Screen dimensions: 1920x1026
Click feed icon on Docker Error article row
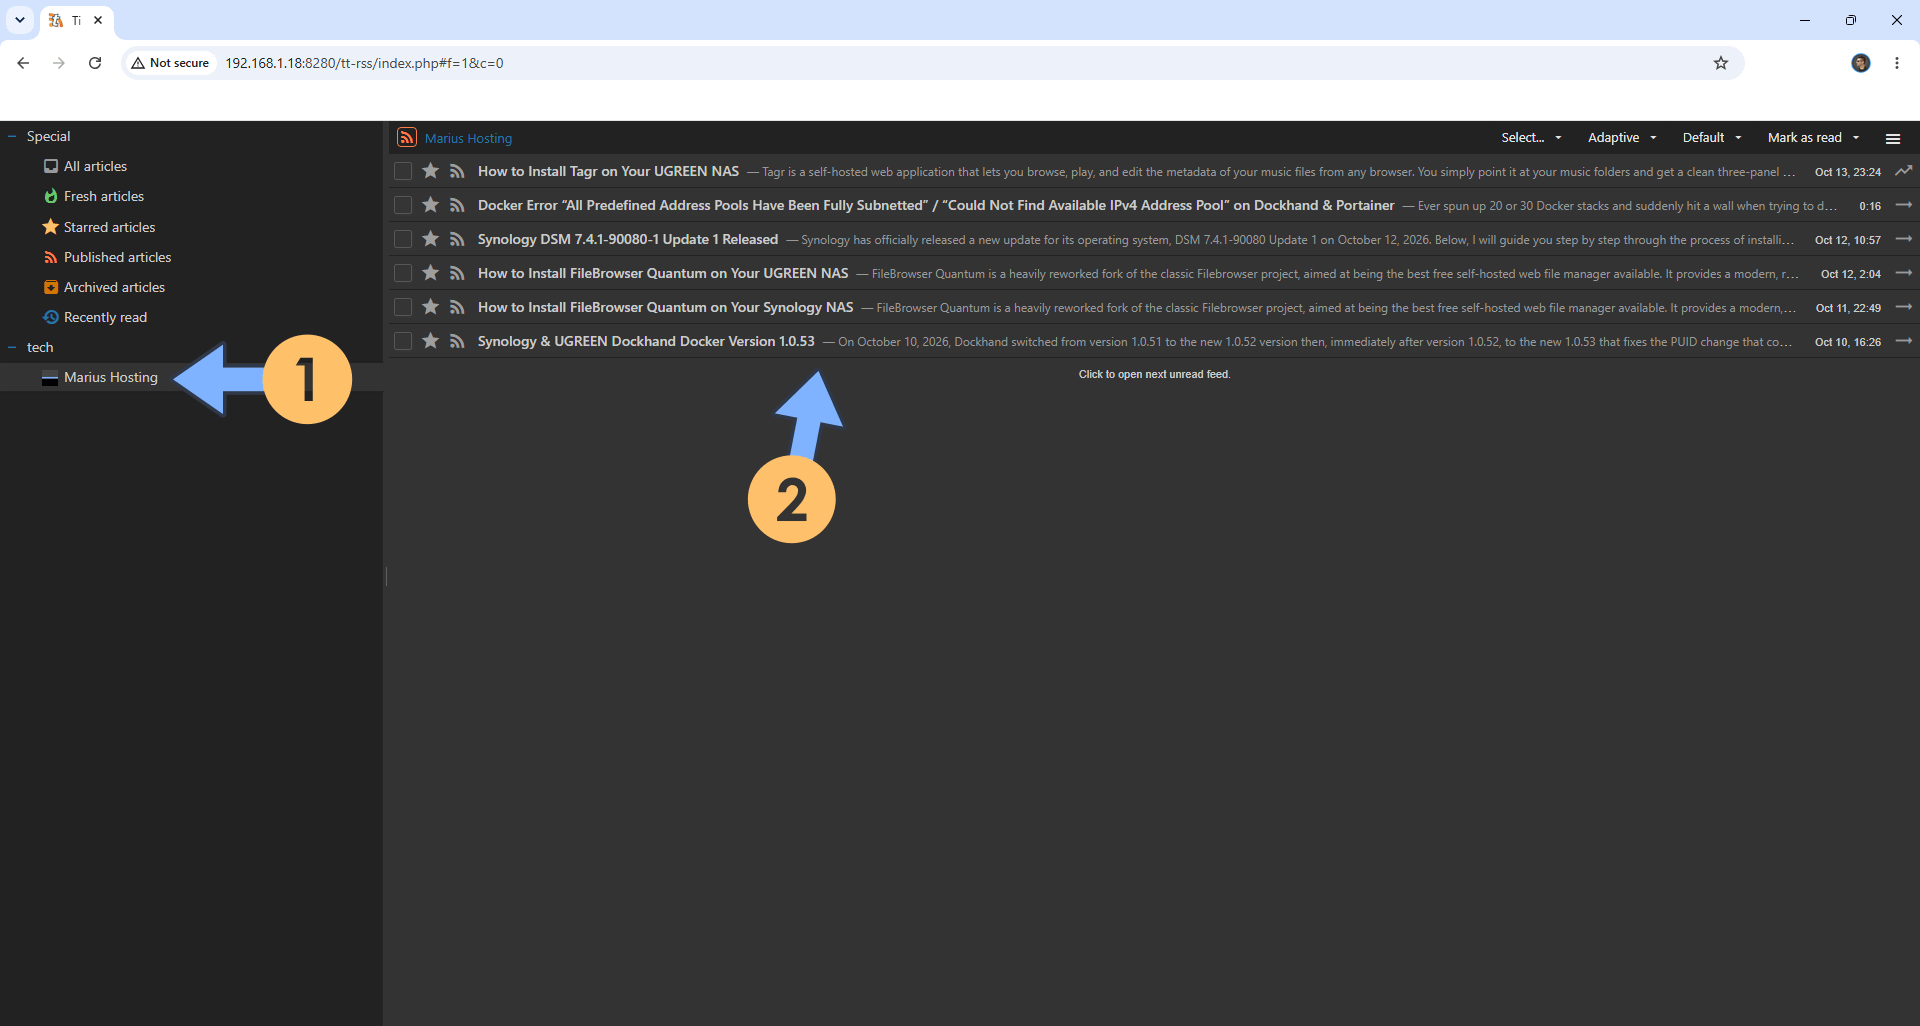[x=457, y=205]
